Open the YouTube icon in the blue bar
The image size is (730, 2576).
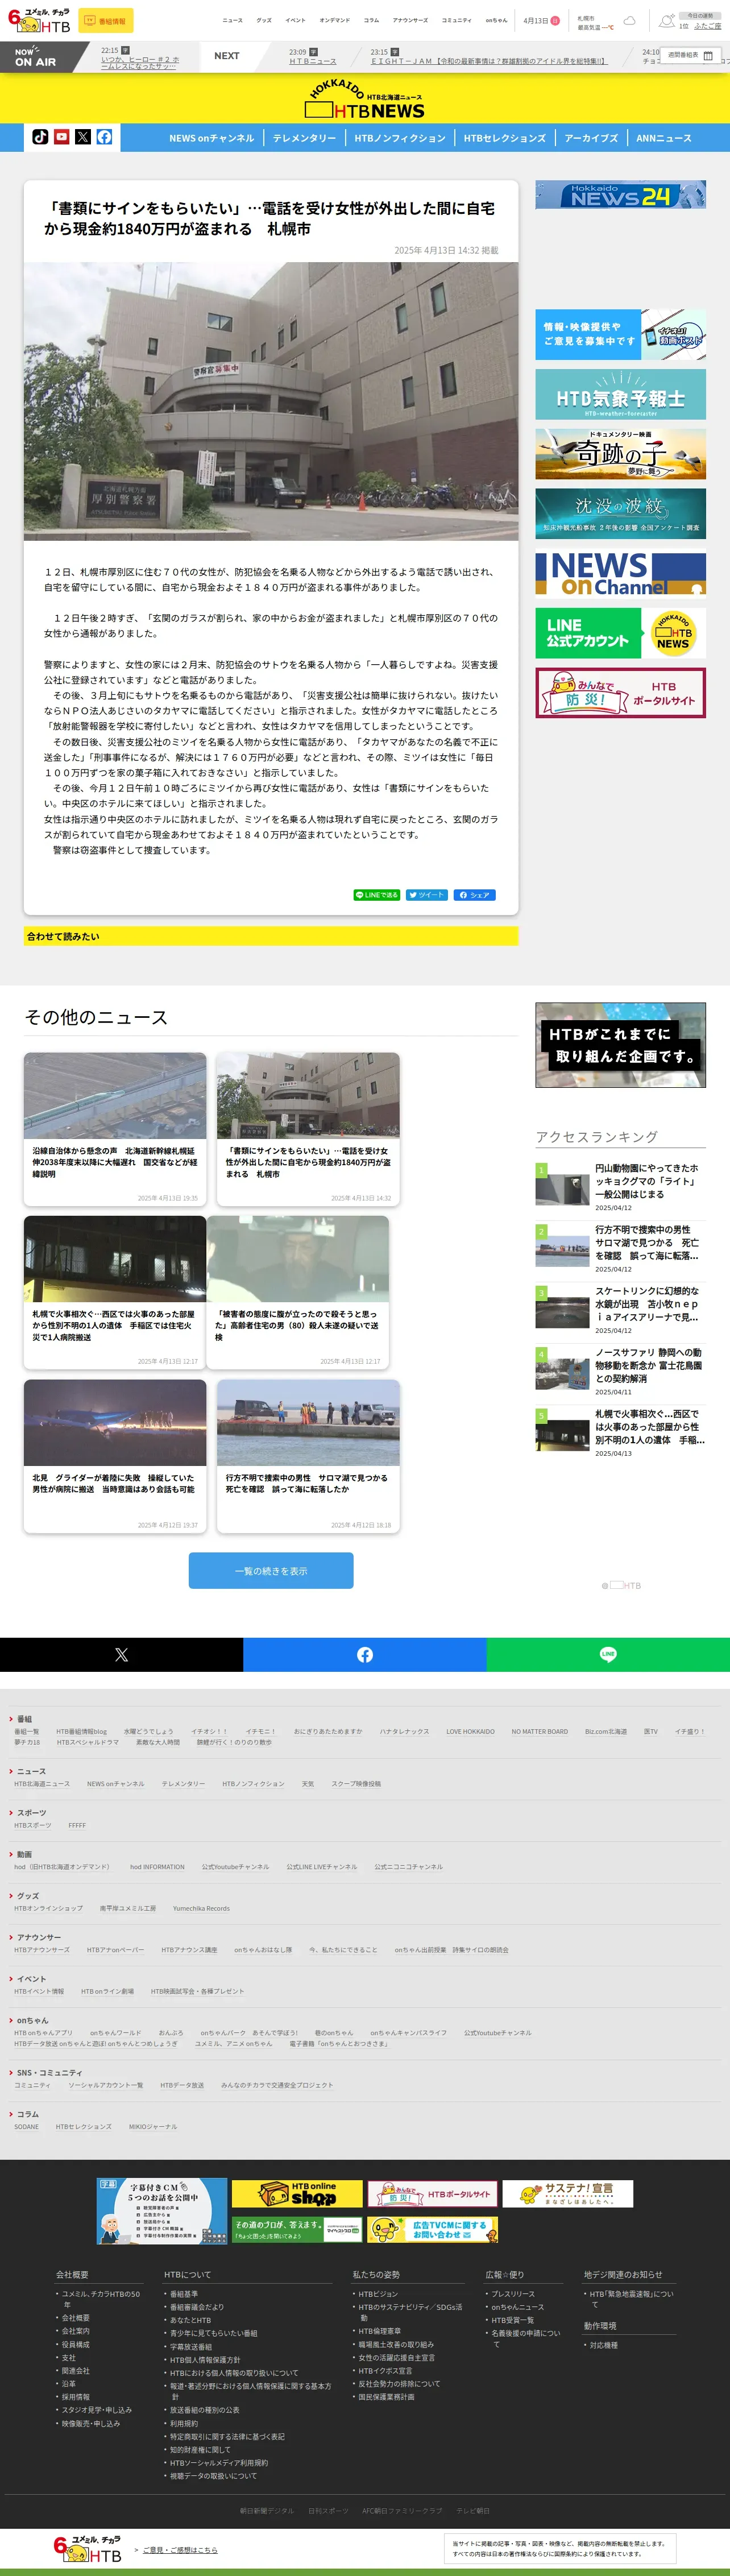click(61, 137)
